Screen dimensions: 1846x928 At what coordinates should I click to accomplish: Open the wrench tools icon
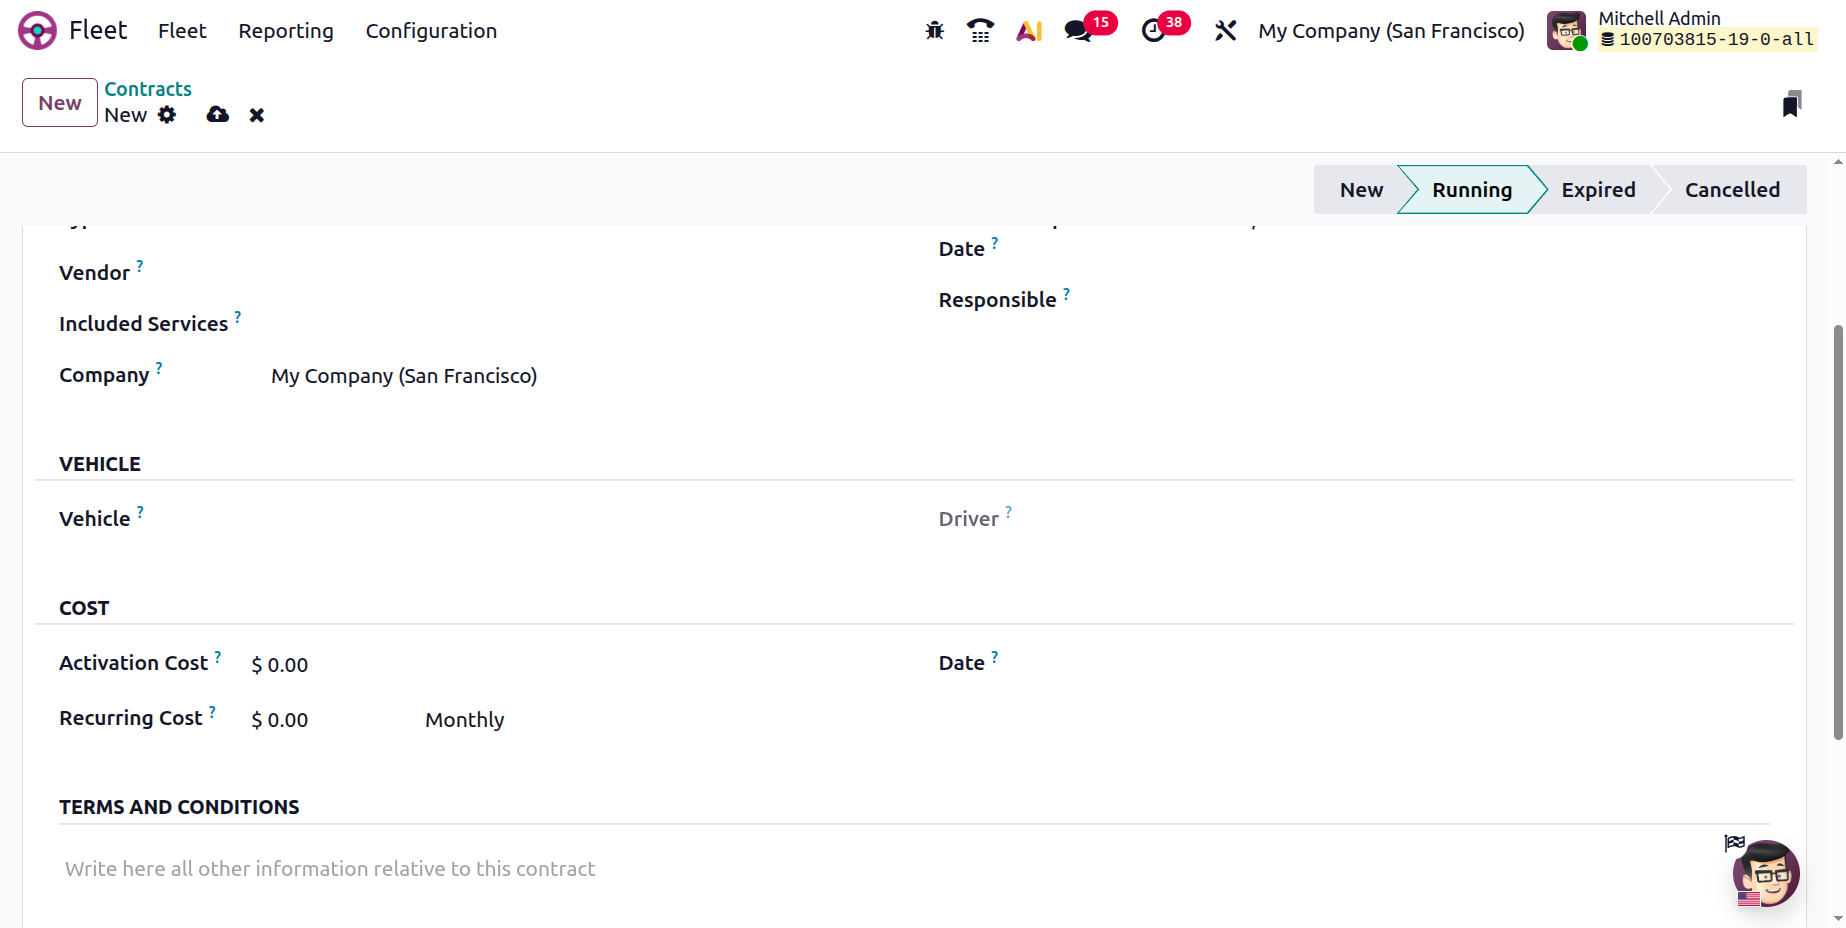pyautogui.click(x=1225, y=31)
